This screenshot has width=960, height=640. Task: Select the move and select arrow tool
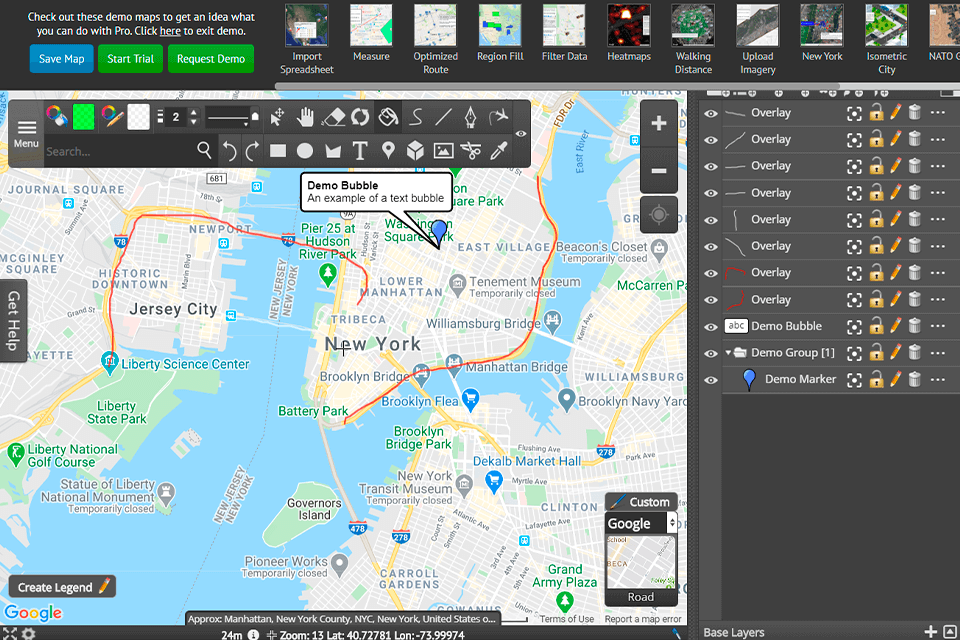tap(277, 116)
